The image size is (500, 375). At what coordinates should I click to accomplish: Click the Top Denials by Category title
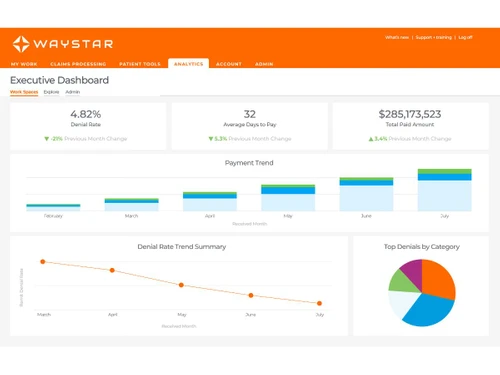pos(422,247)
